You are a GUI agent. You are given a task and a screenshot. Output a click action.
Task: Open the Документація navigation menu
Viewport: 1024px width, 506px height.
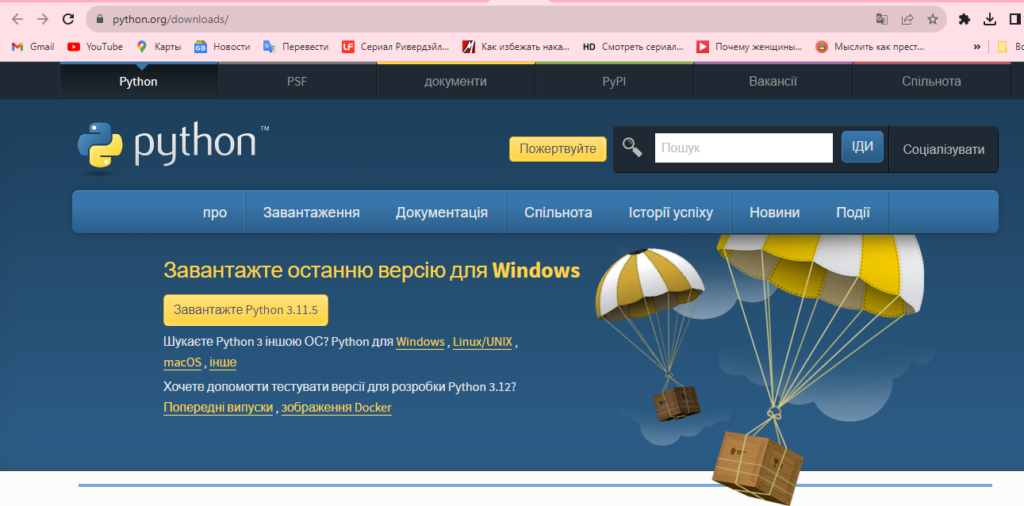(x=441, y=212)
